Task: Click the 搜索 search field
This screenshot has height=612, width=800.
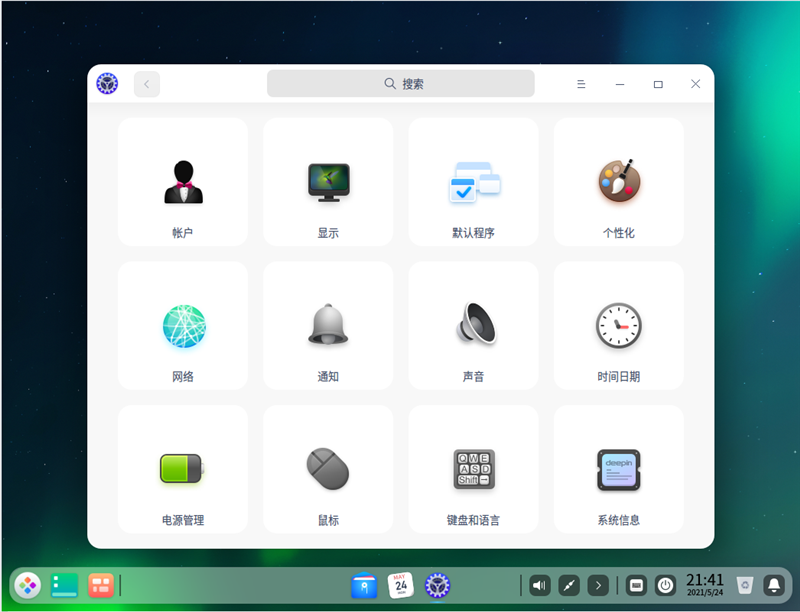Action: [401, 84]
